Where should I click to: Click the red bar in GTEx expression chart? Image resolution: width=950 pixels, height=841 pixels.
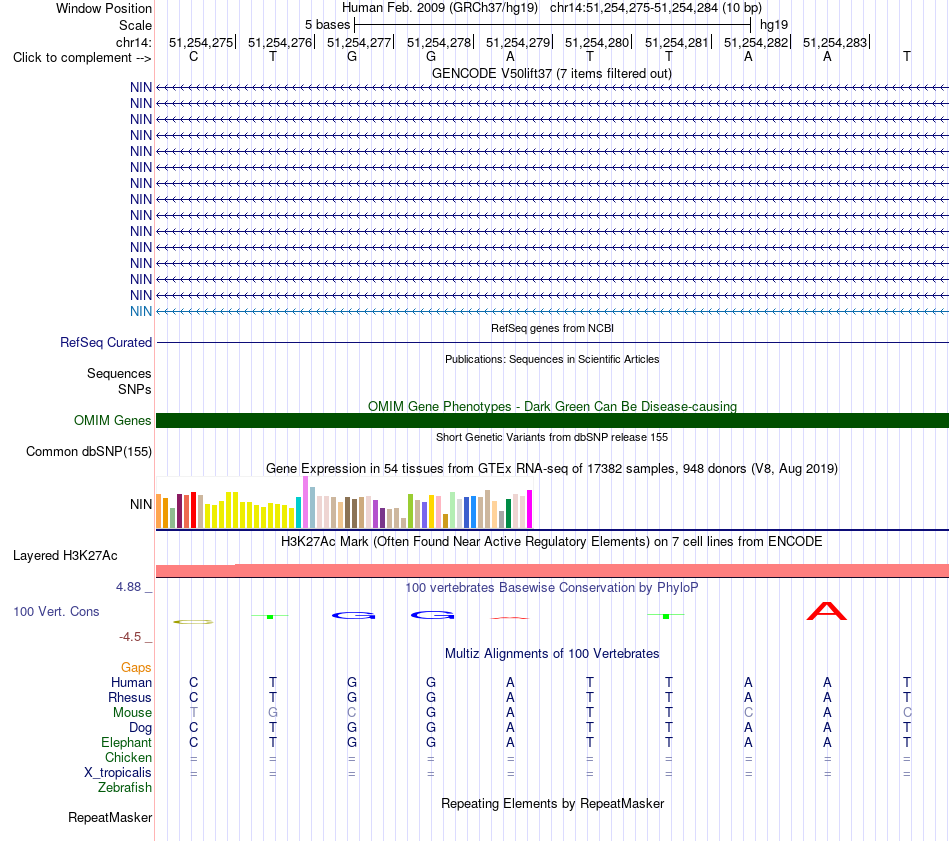click(x=193, y=510)
